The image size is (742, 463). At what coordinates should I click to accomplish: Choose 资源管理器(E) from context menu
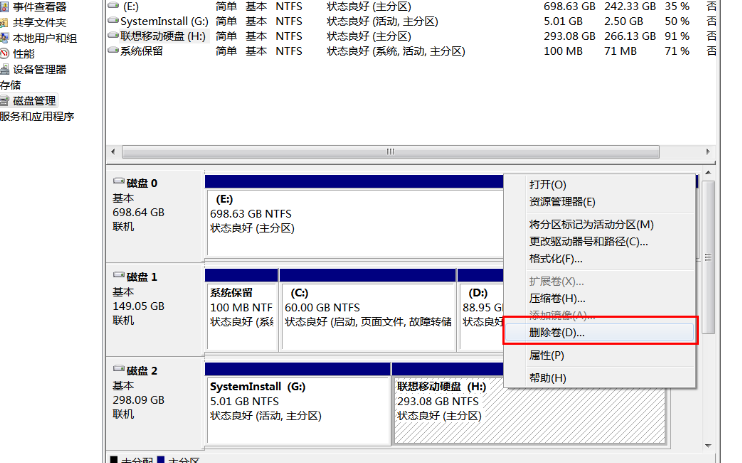pyautogui.click(x=600, y=202)
